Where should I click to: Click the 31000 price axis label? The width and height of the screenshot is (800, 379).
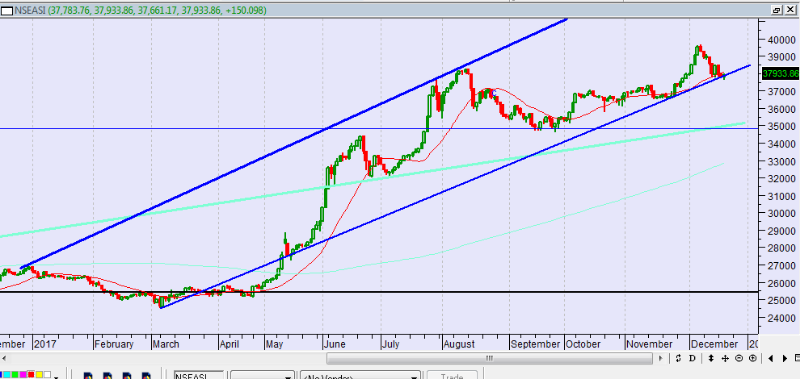[x=783, y=196]
